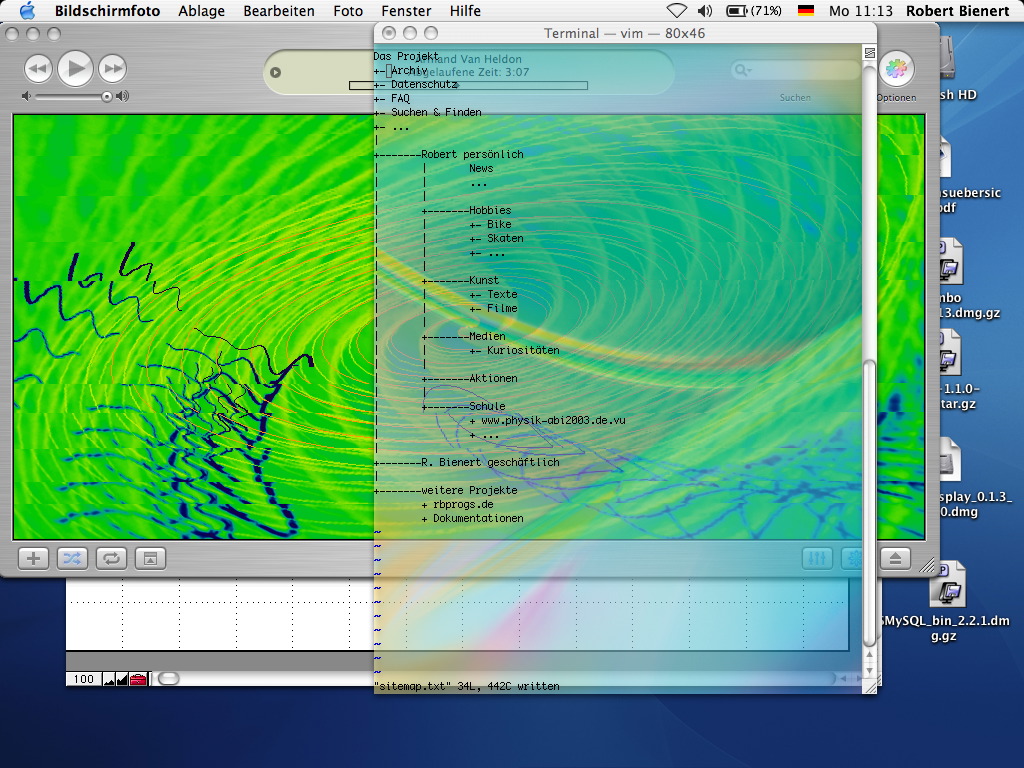Open the iTunes search magnifier dropdown

tap(743, 69)
